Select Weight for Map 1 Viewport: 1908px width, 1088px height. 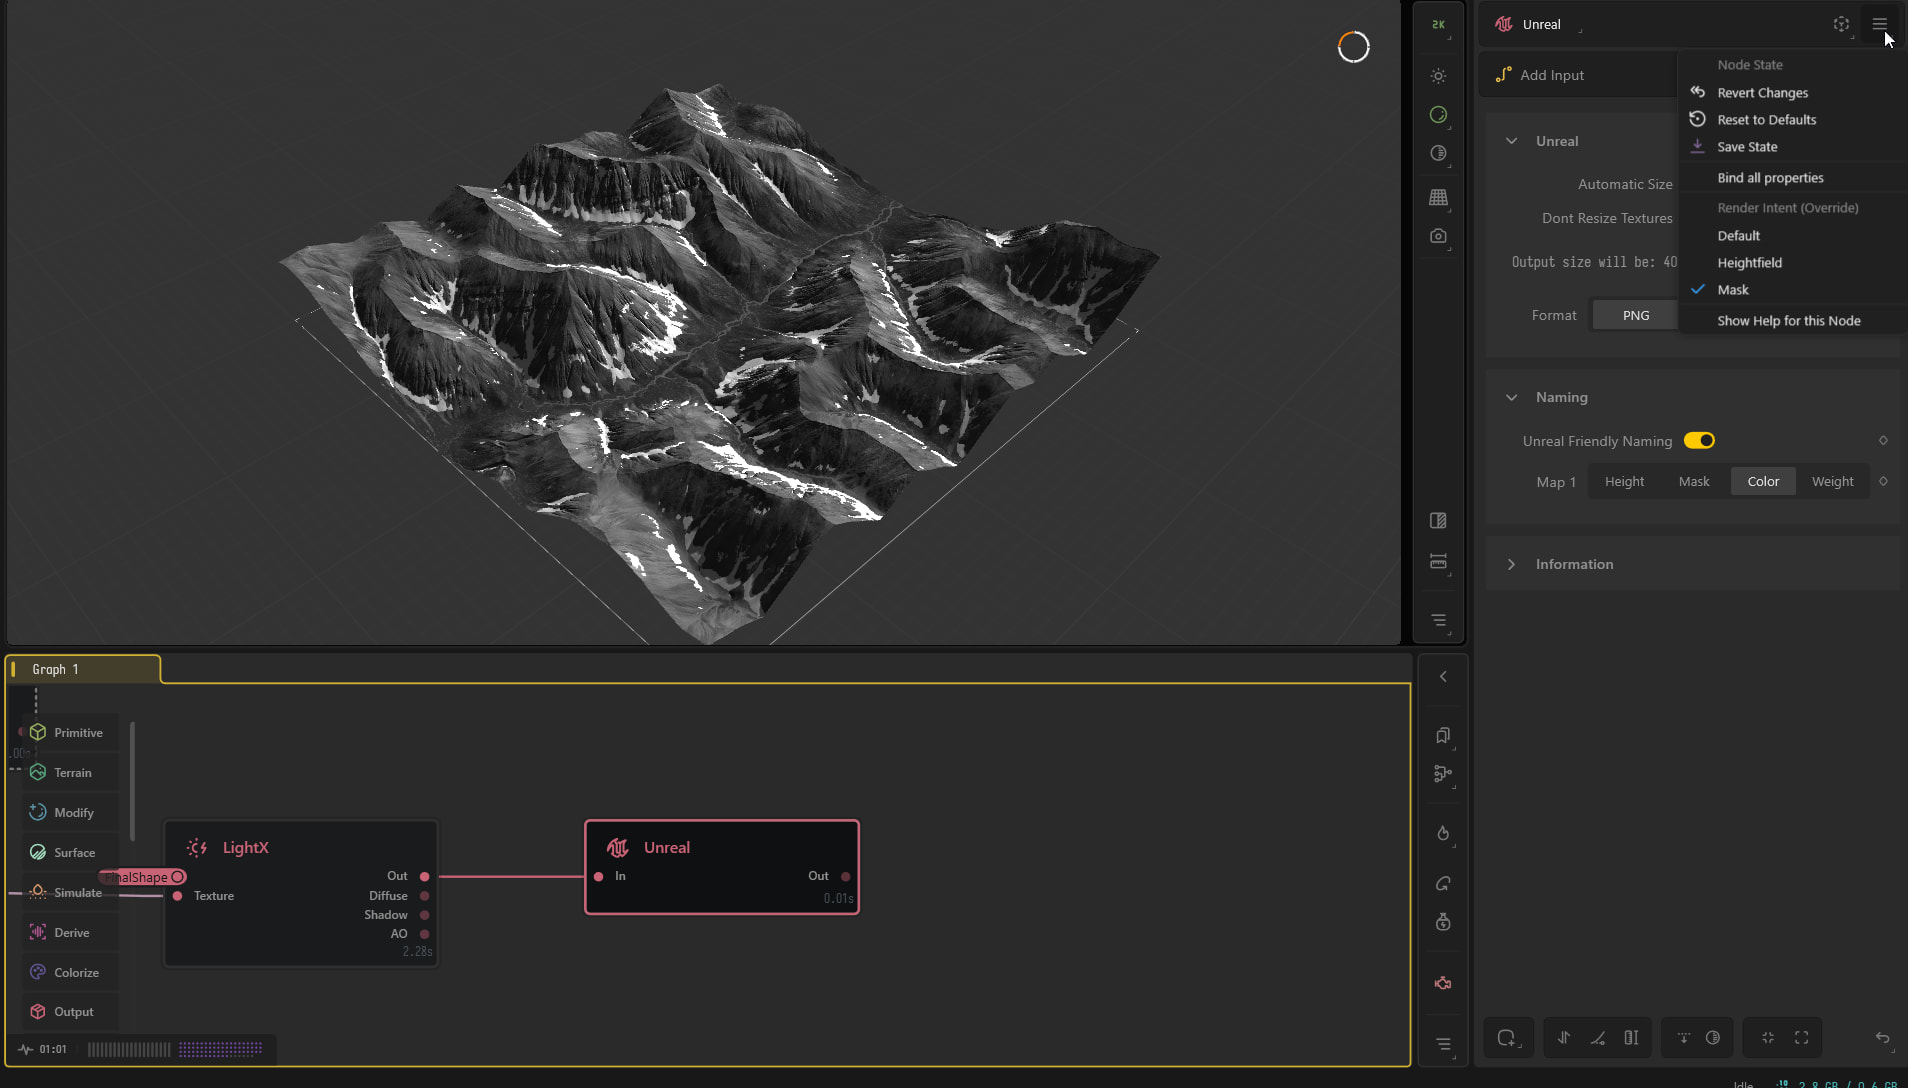tap(1832, 481)
